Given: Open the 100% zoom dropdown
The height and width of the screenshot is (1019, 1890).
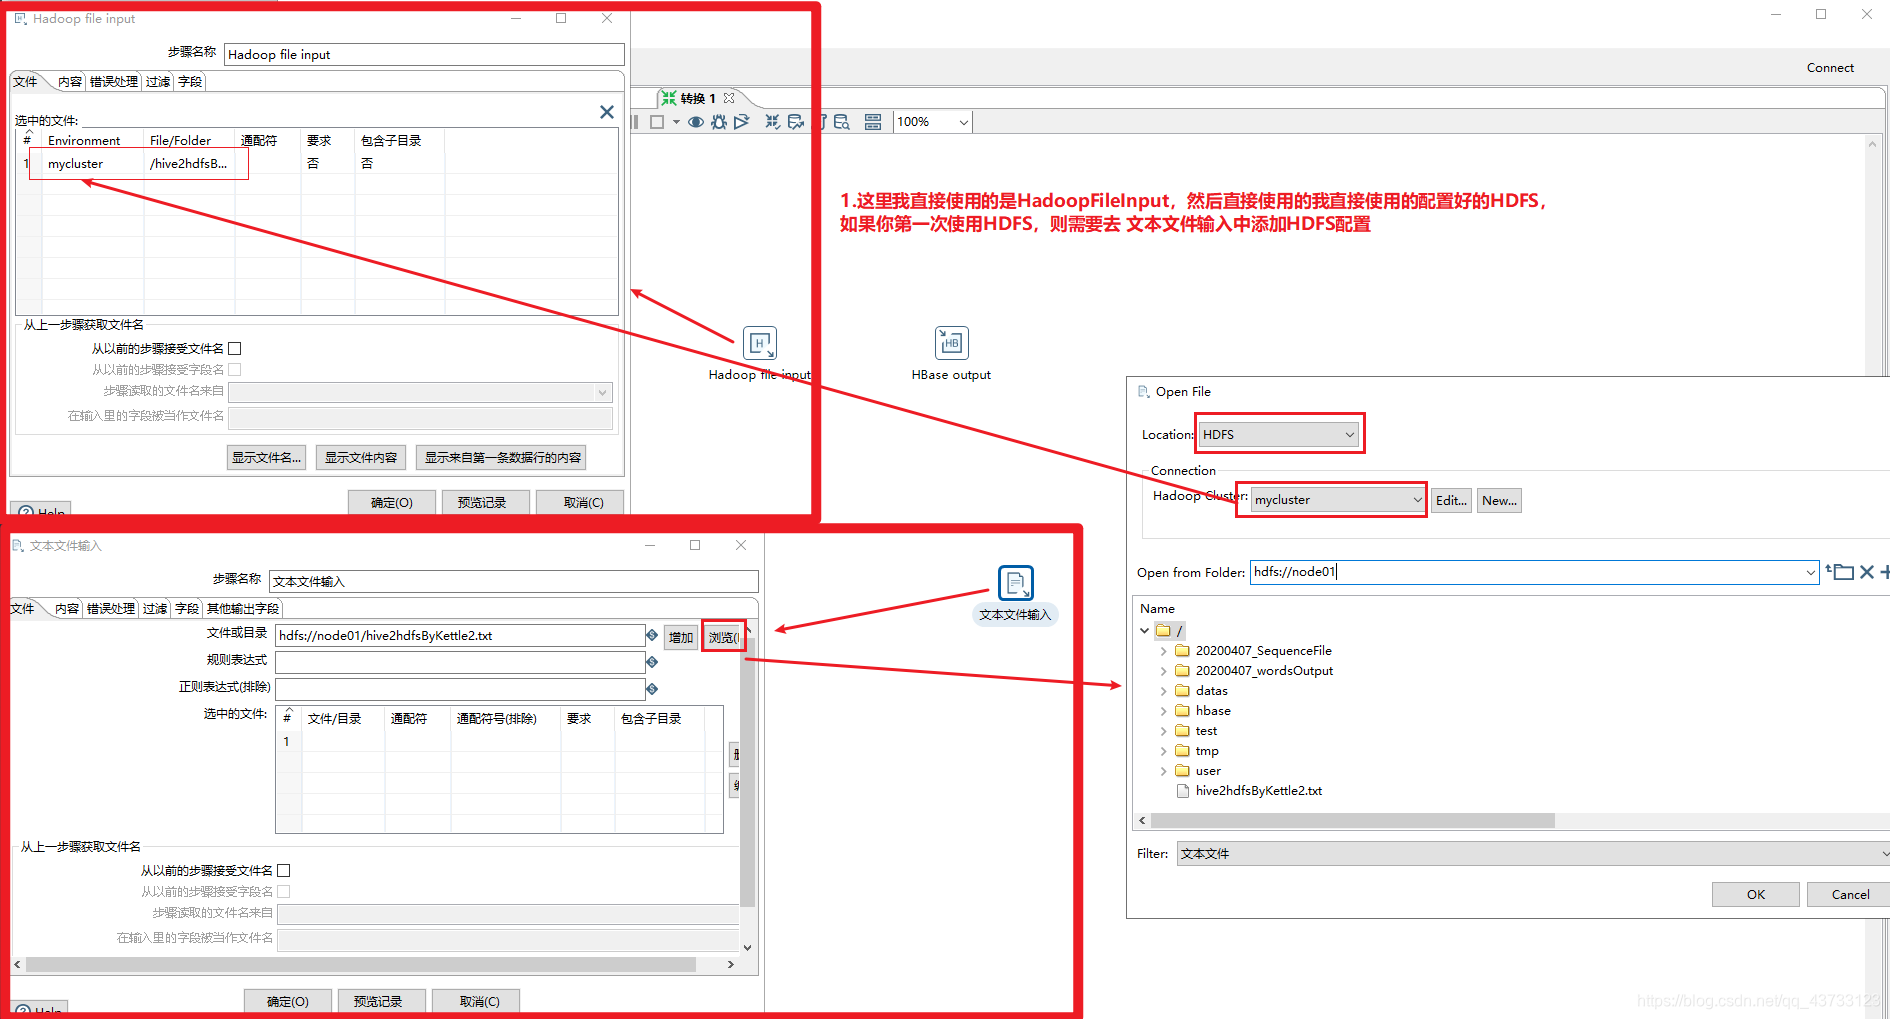Looking at the screenshot, I should pyautogui.click(x=963, y=122).
